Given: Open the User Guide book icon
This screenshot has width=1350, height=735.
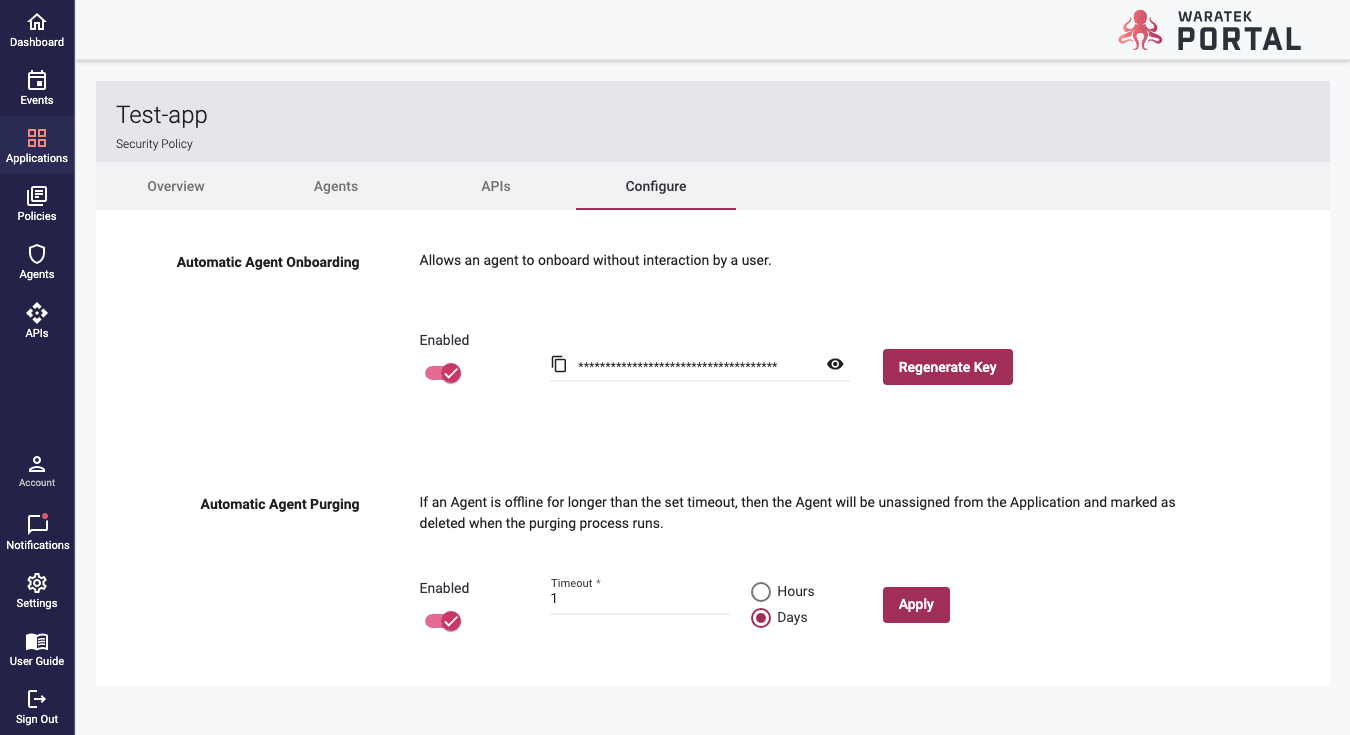Looking at the screenshot, I should point(37,648).
